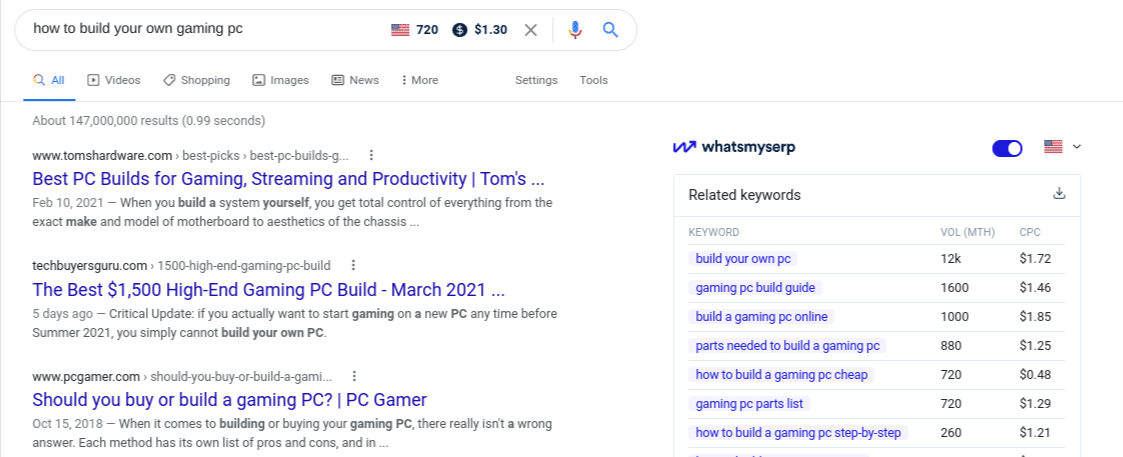
Task: Click the VOL (MTH) column header
Action: (x=967, y=232)
